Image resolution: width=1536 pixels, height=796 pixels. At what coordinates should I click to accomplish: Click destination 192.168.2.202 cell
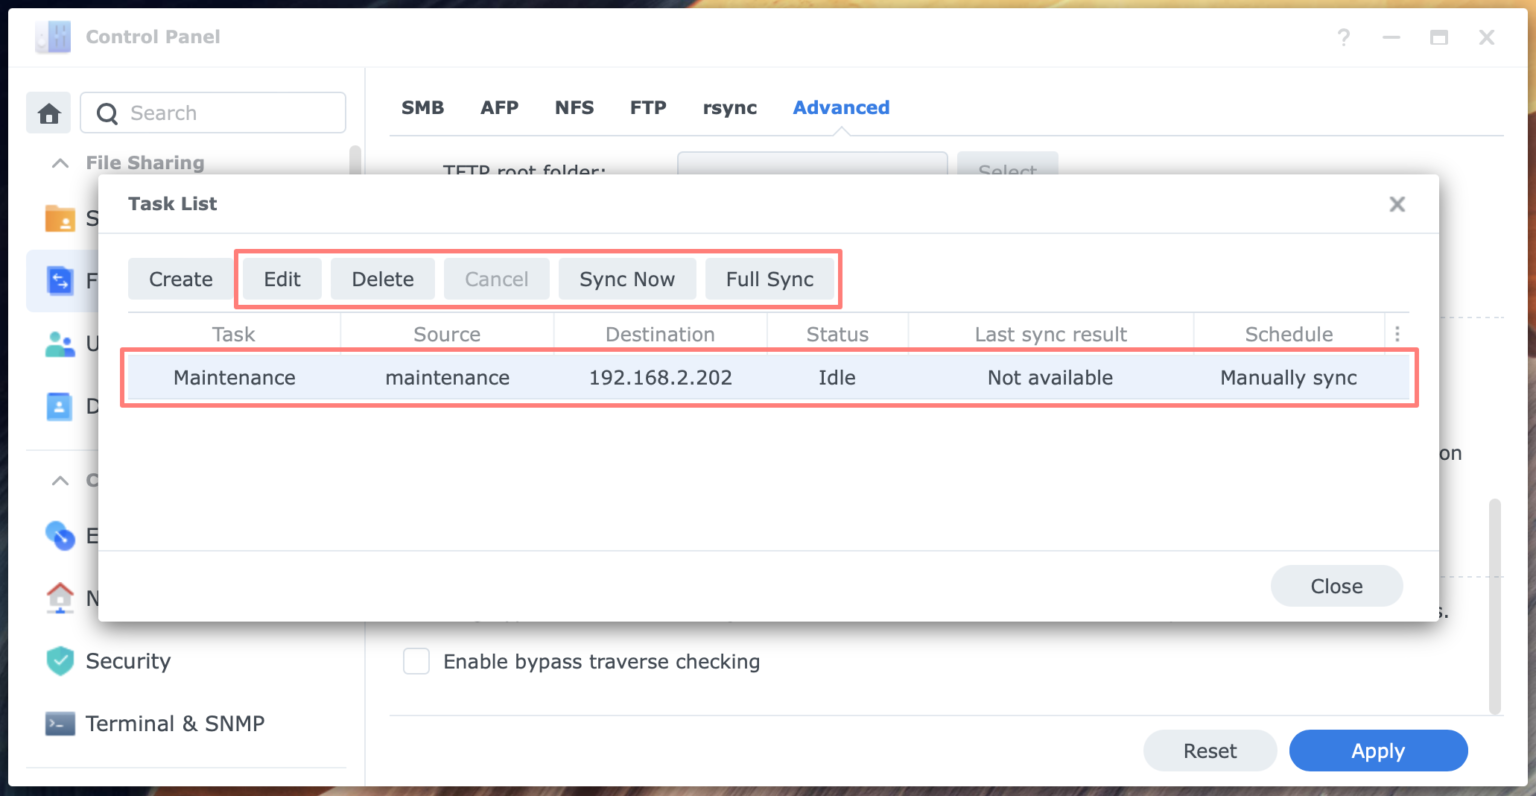point(660,378)
